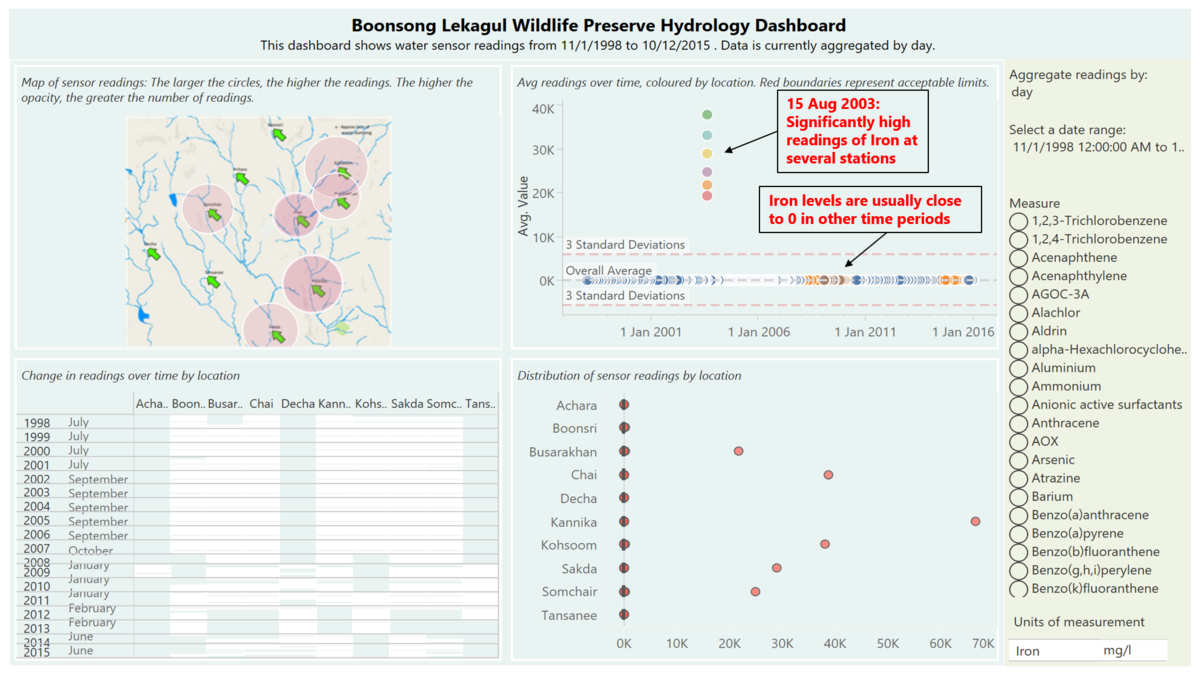
Task: Choose the Atrazine measure option
Action: [1018, 478]
